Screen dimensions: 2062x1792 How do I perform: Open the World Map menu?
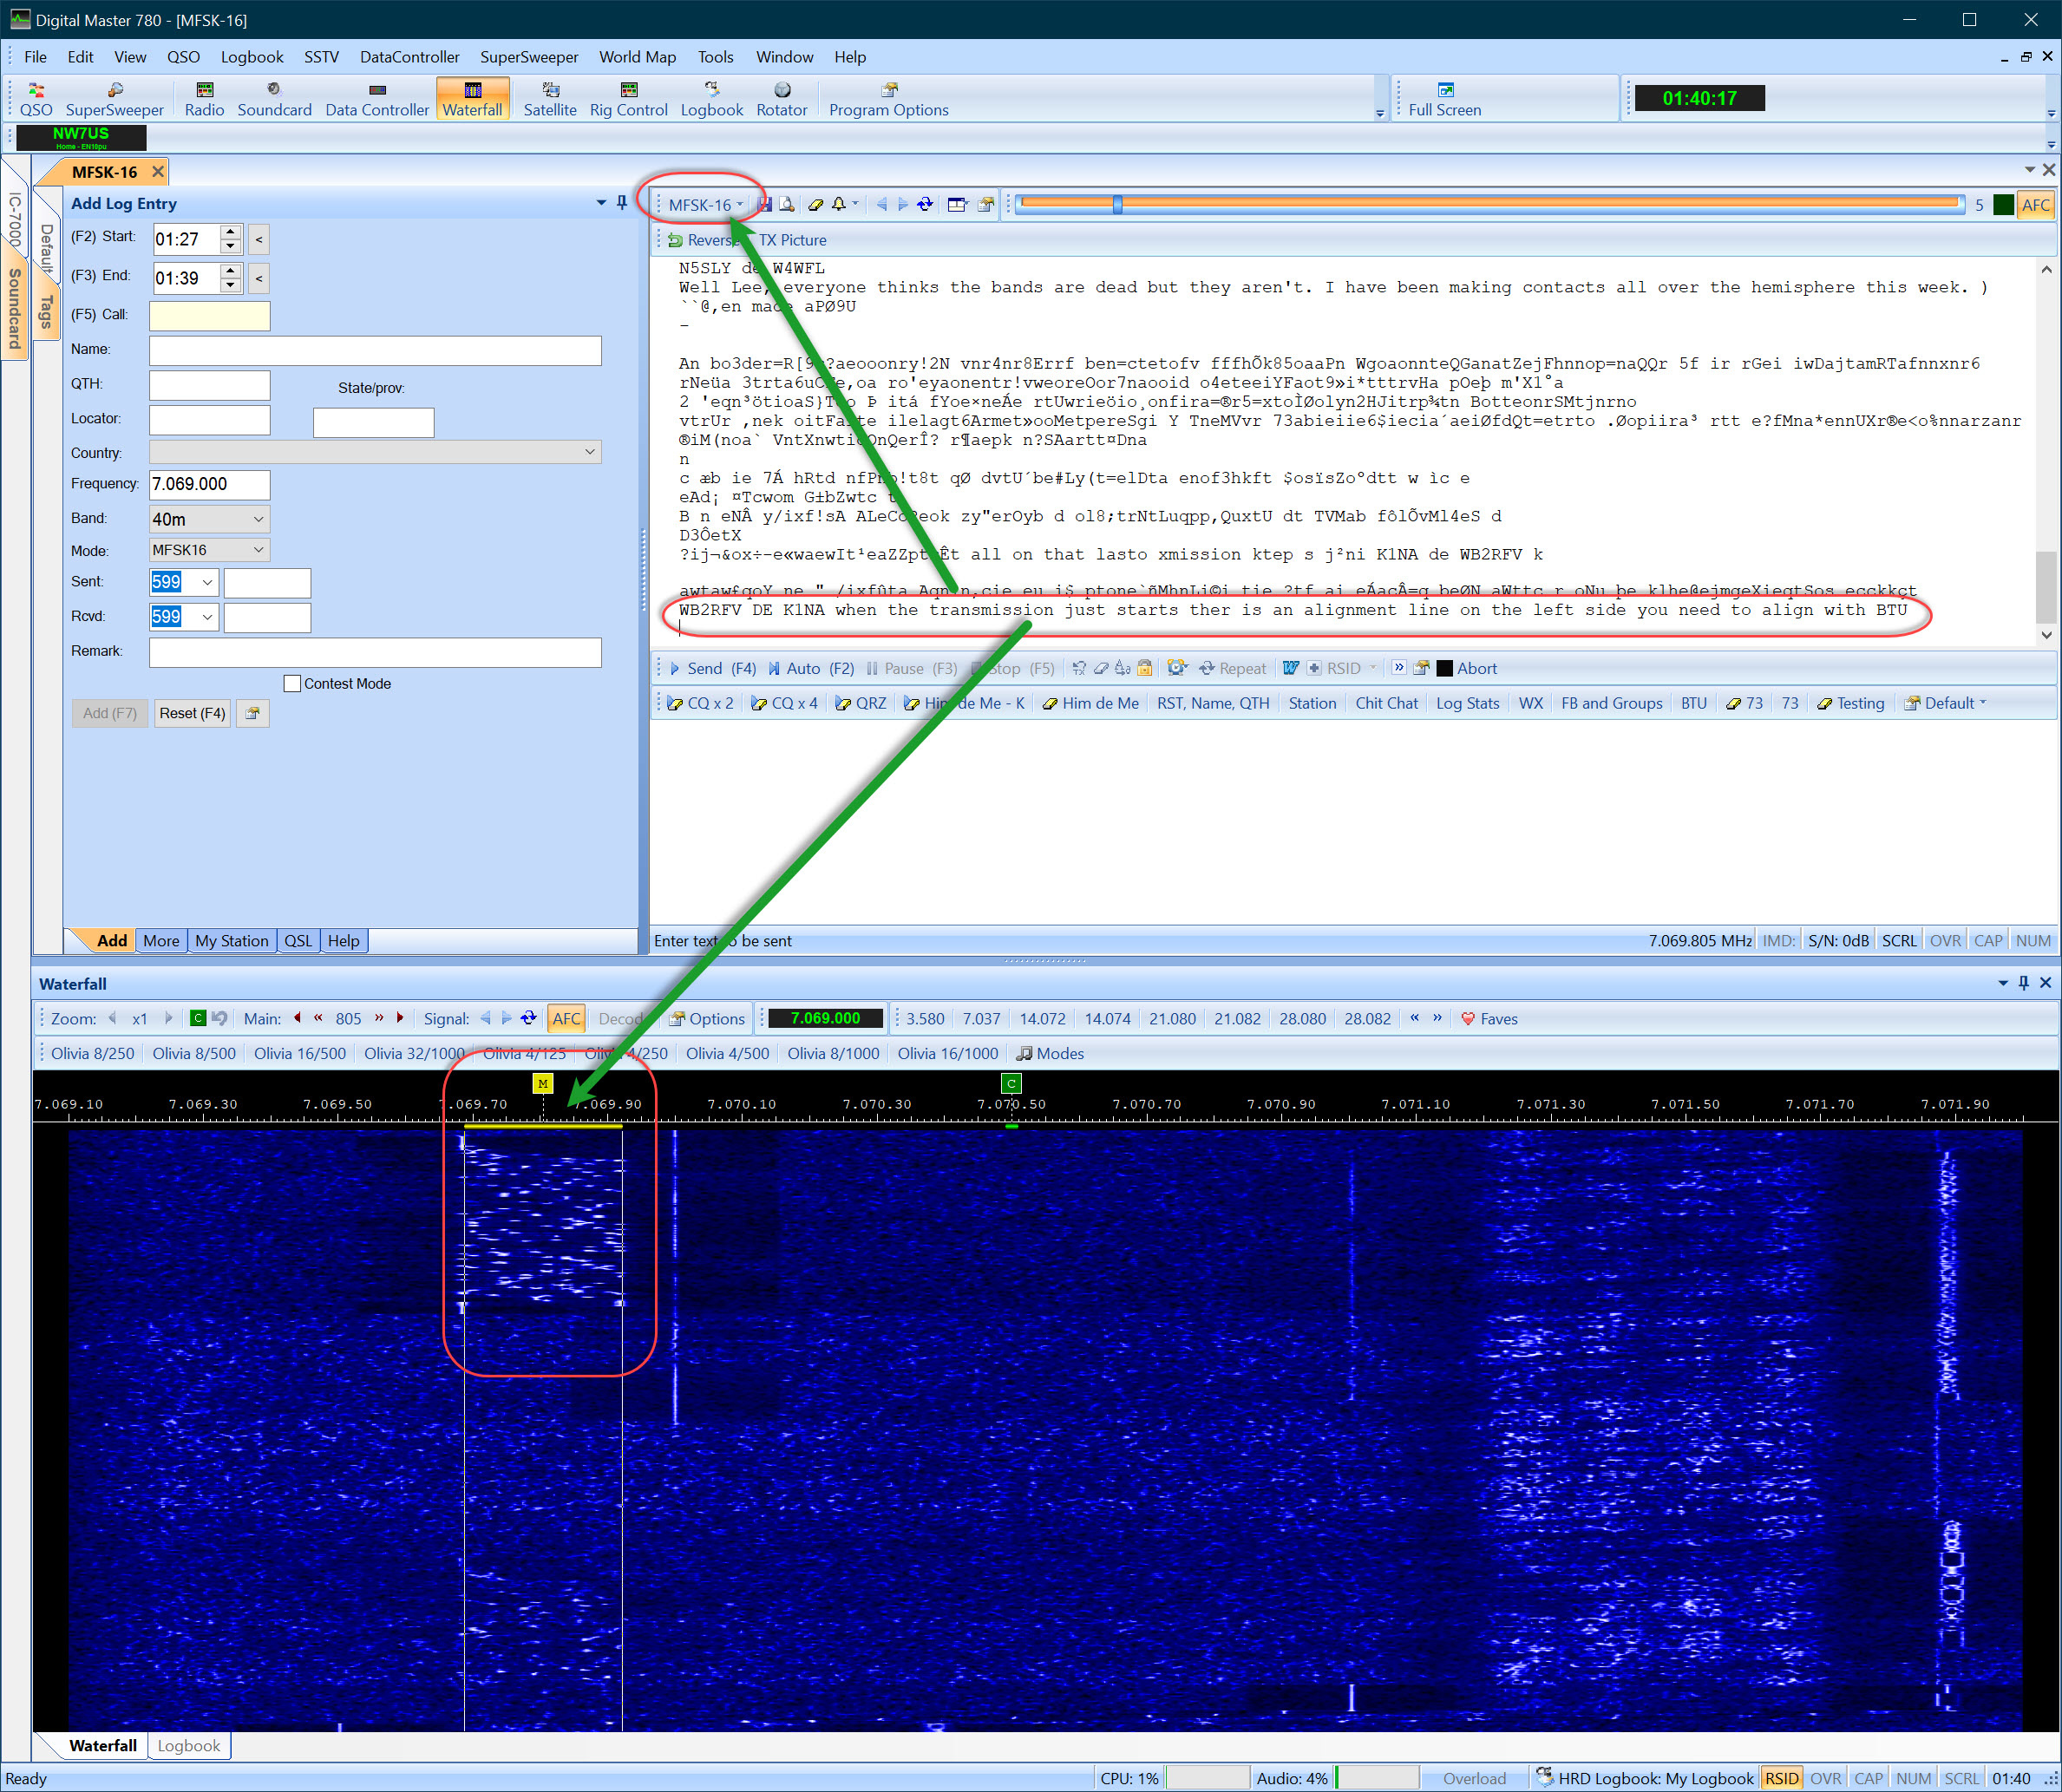[x=637, y=57]
